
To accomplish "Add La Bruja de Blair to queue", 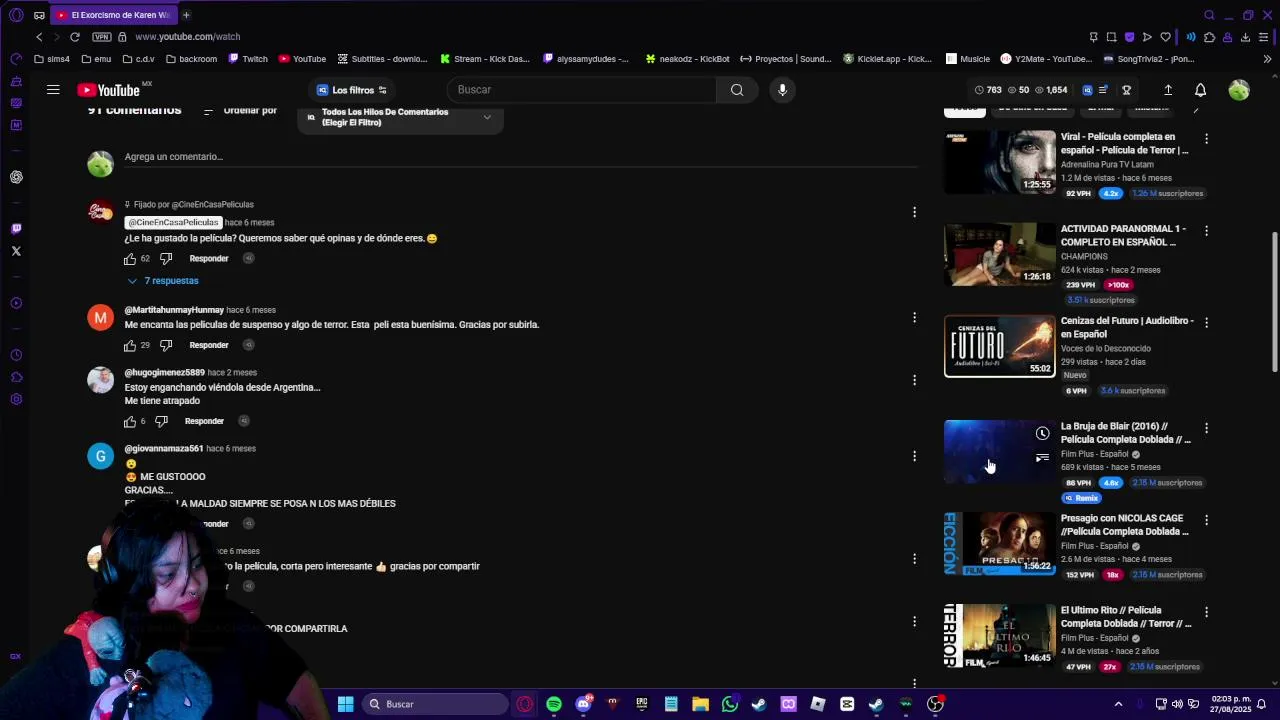I will (1042, 458).
